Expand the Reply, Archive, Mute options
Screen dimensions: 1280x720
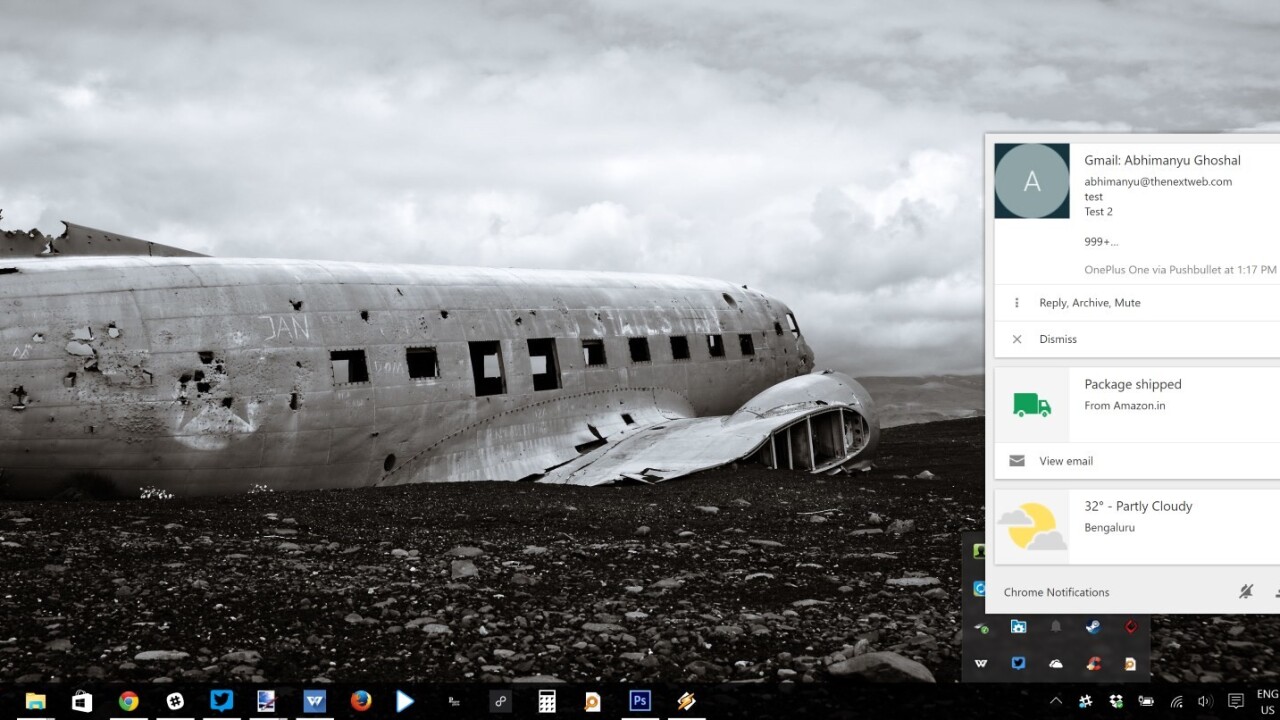coord(1089,303)
